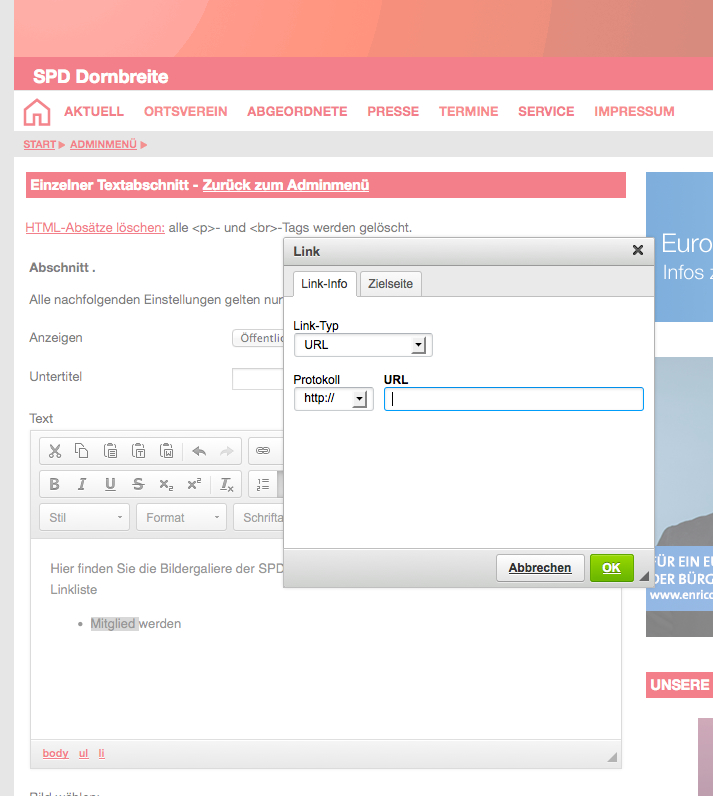This screenshot has width=713, height=796.
Task: Expand the Format dropdown
Action: tap(181, 517)
